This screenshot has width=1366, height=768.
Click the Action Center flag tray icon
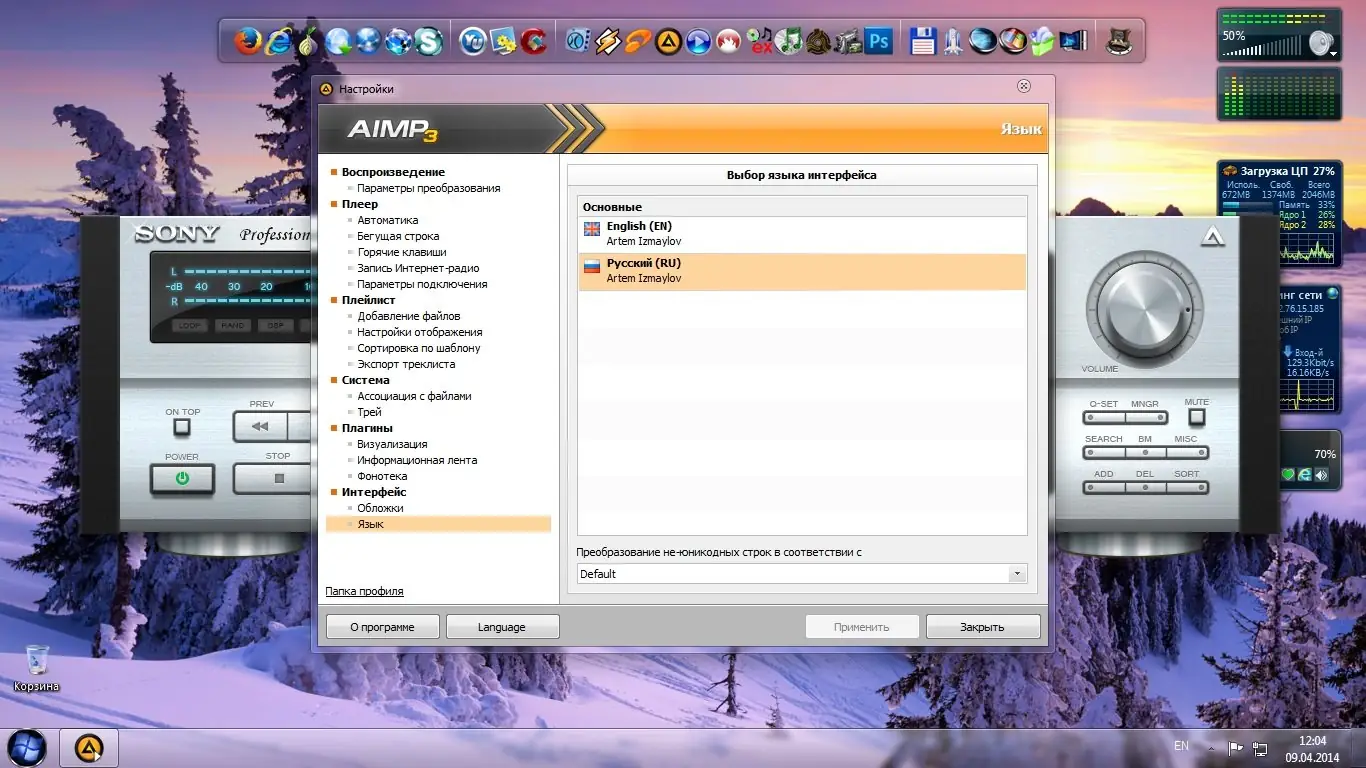1236,747
